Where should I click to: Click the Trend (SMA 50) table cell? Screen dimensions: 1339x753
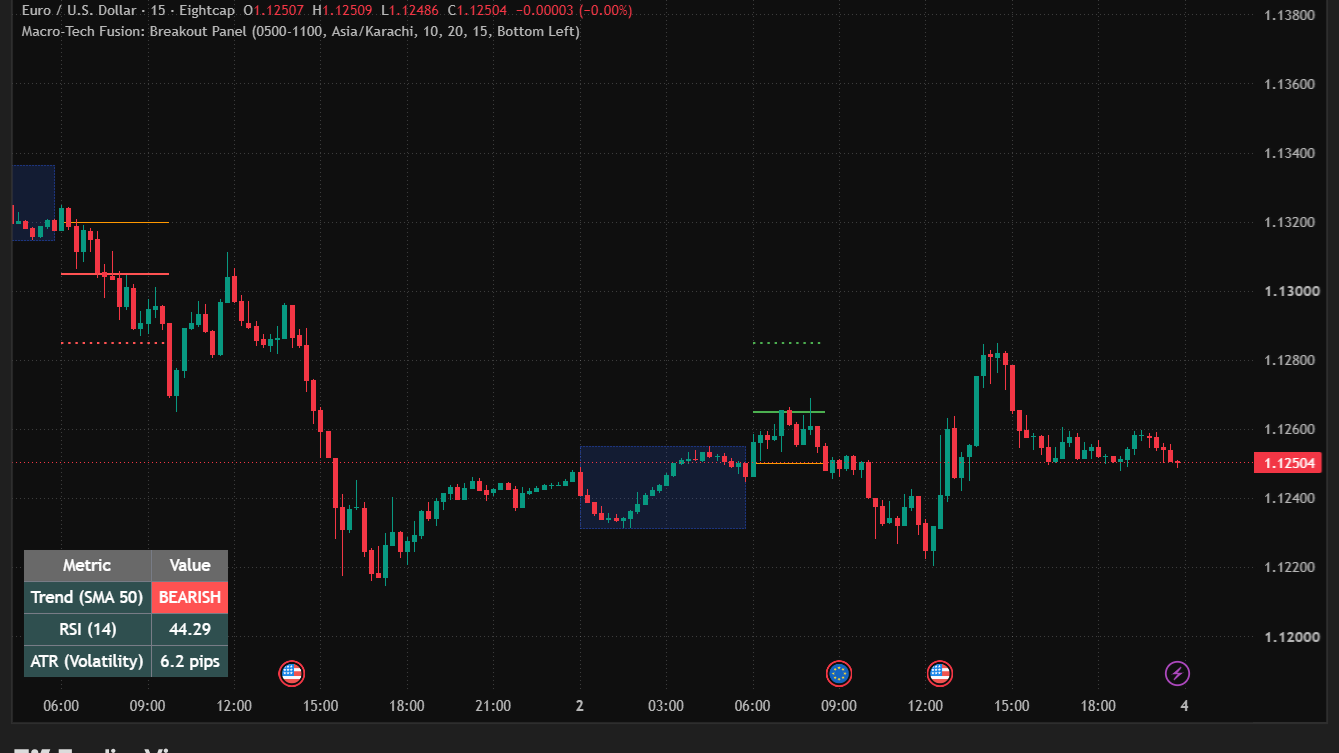87,597
